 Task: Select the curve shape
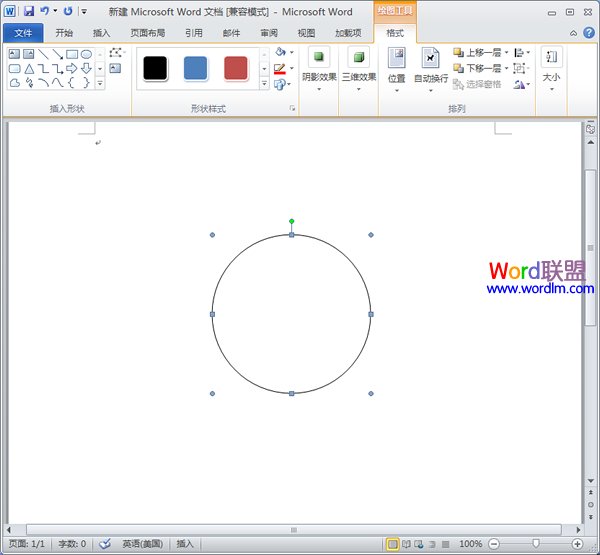pos(57,83)
